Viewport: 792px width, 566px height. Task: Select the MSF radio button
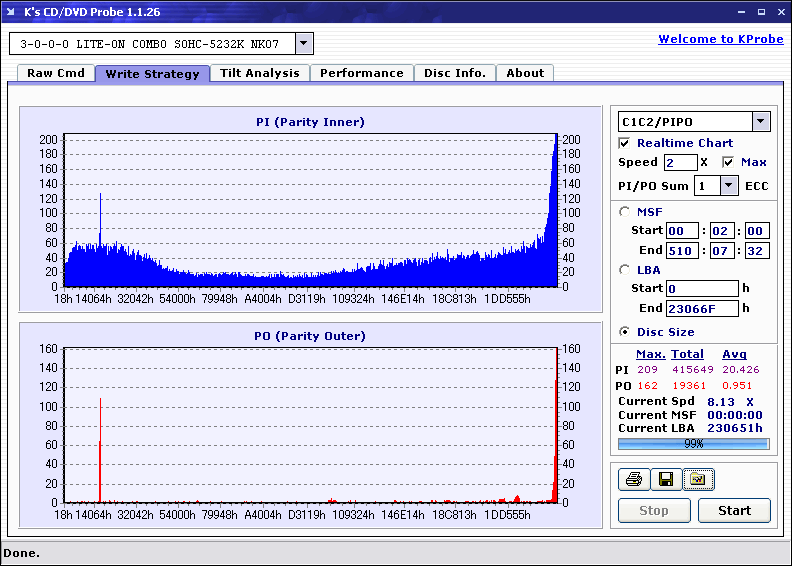(x=625, y=212)
